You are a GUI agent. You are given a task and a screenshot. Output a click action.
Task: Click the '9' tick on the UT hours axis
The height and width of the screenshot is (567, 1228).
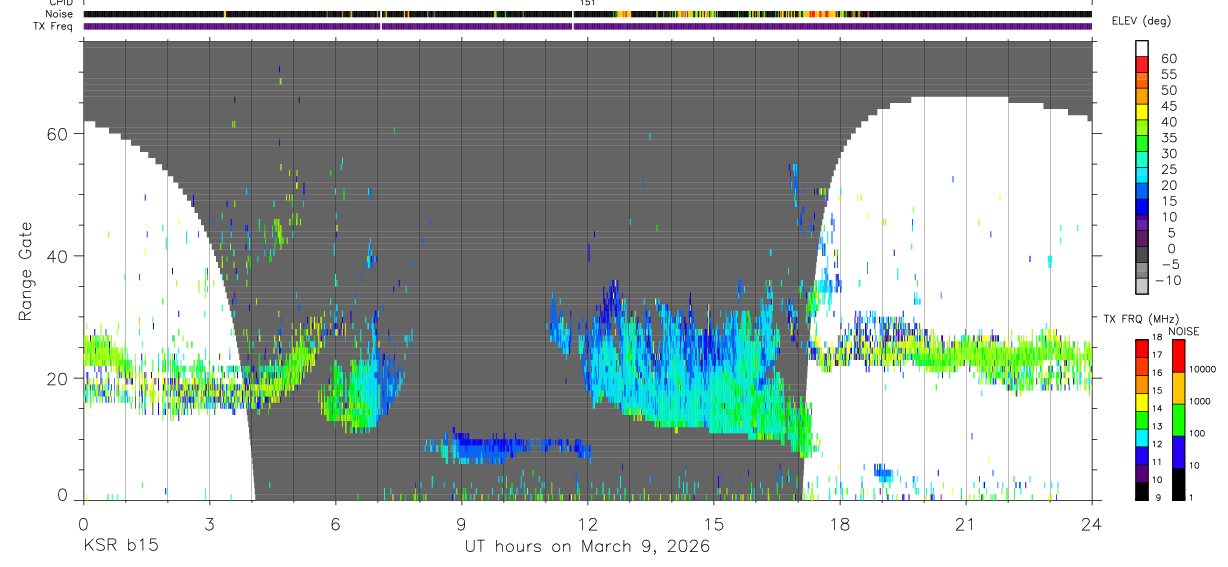point(461,523)
